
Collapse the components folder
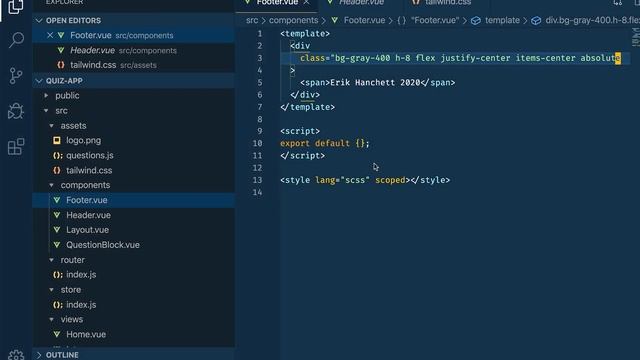click(x=51, y=185)
